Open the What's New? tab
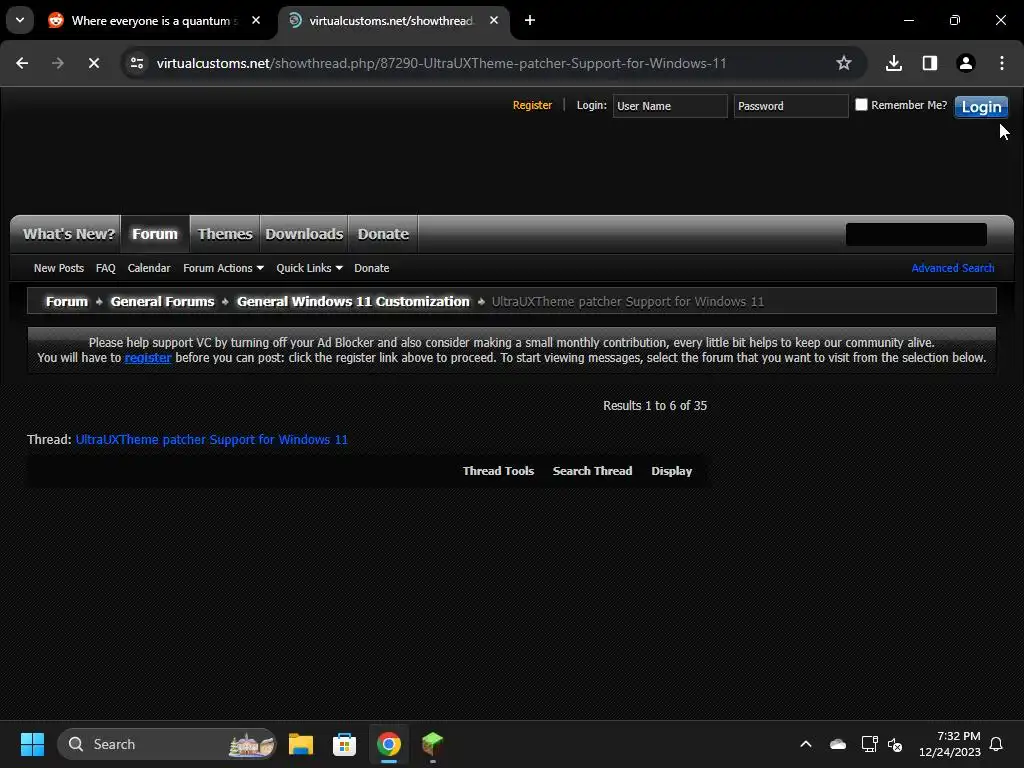The width and height of the screenshot is (1024, 768). click(69, 234)
